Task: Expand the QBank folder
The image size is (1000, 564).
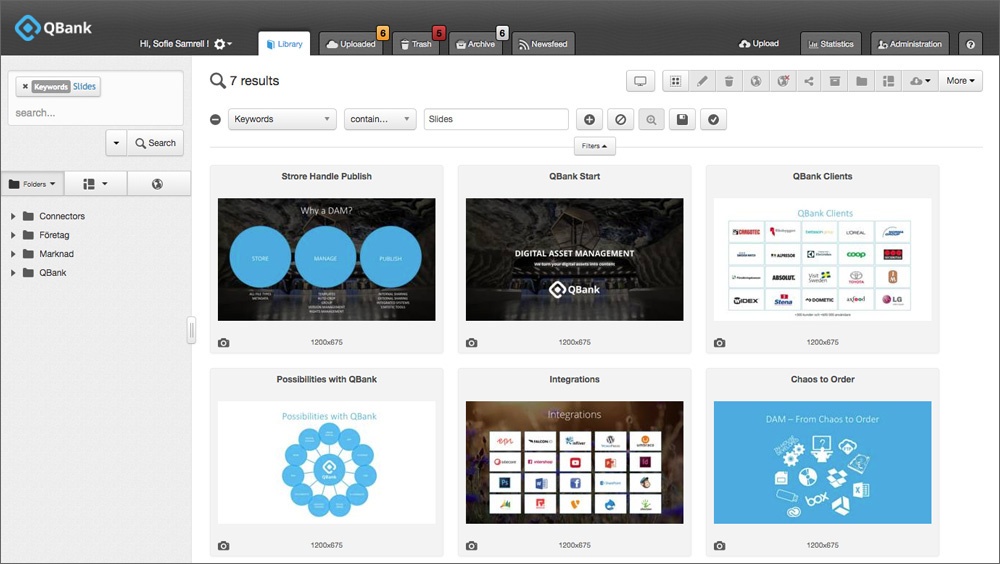Action: coord(13,272)
